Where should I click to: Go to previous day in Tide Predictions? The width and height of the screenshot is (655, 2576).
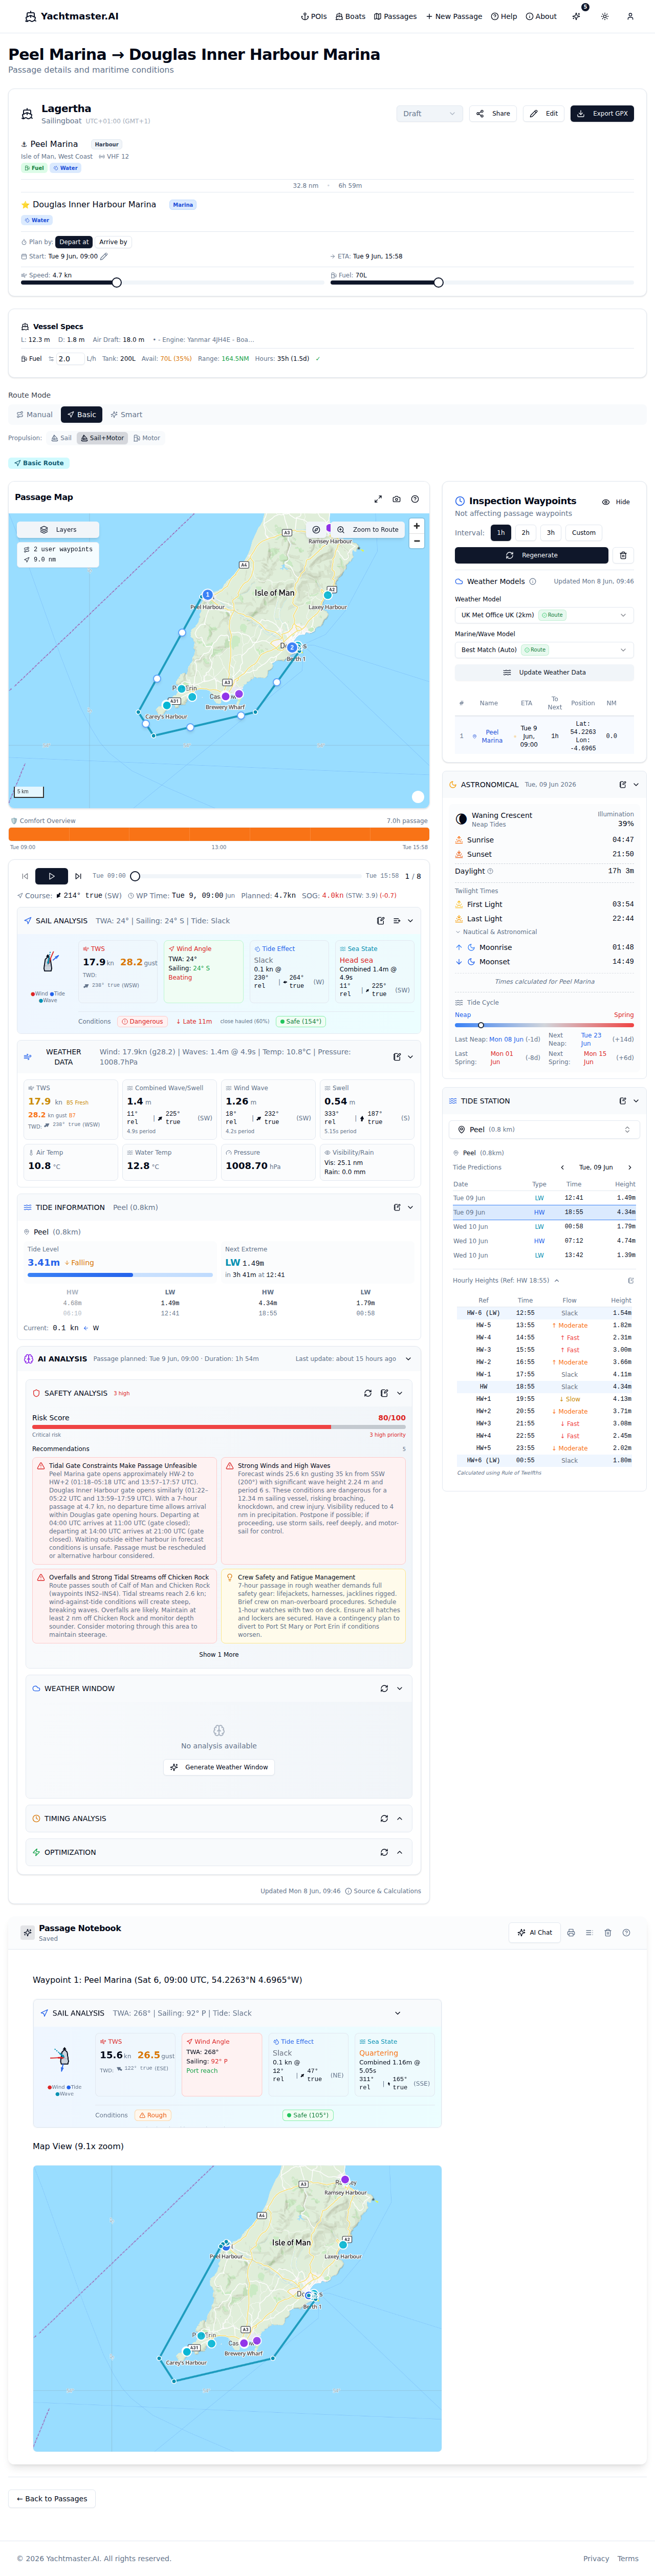(x=562, y=1167)
